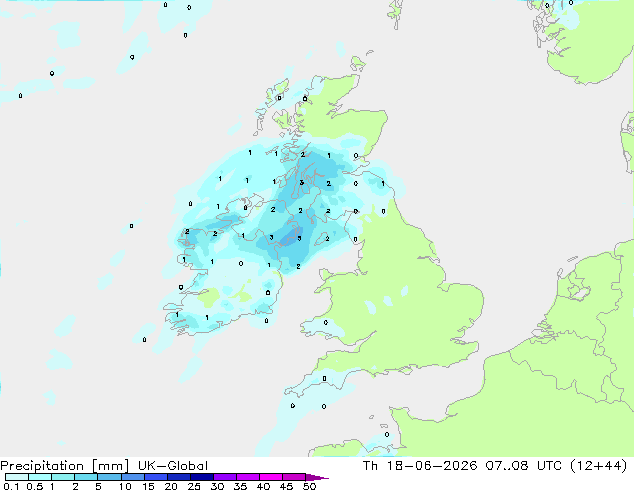Click the 35–40 mm violet legend swatch

click(247, 477)
